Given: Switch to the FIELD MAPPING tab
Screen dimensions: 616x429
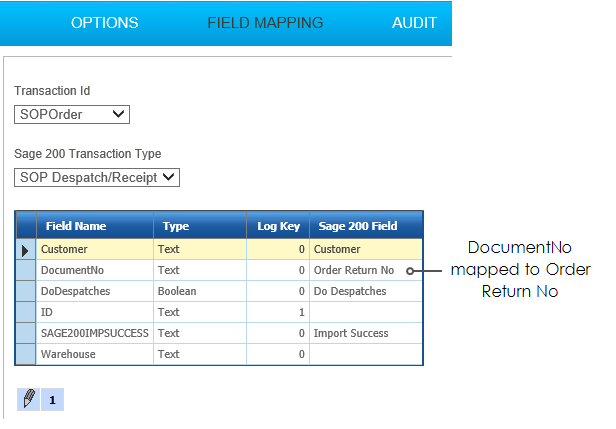Looking at the screenshot, I should [x=265, y=22].
